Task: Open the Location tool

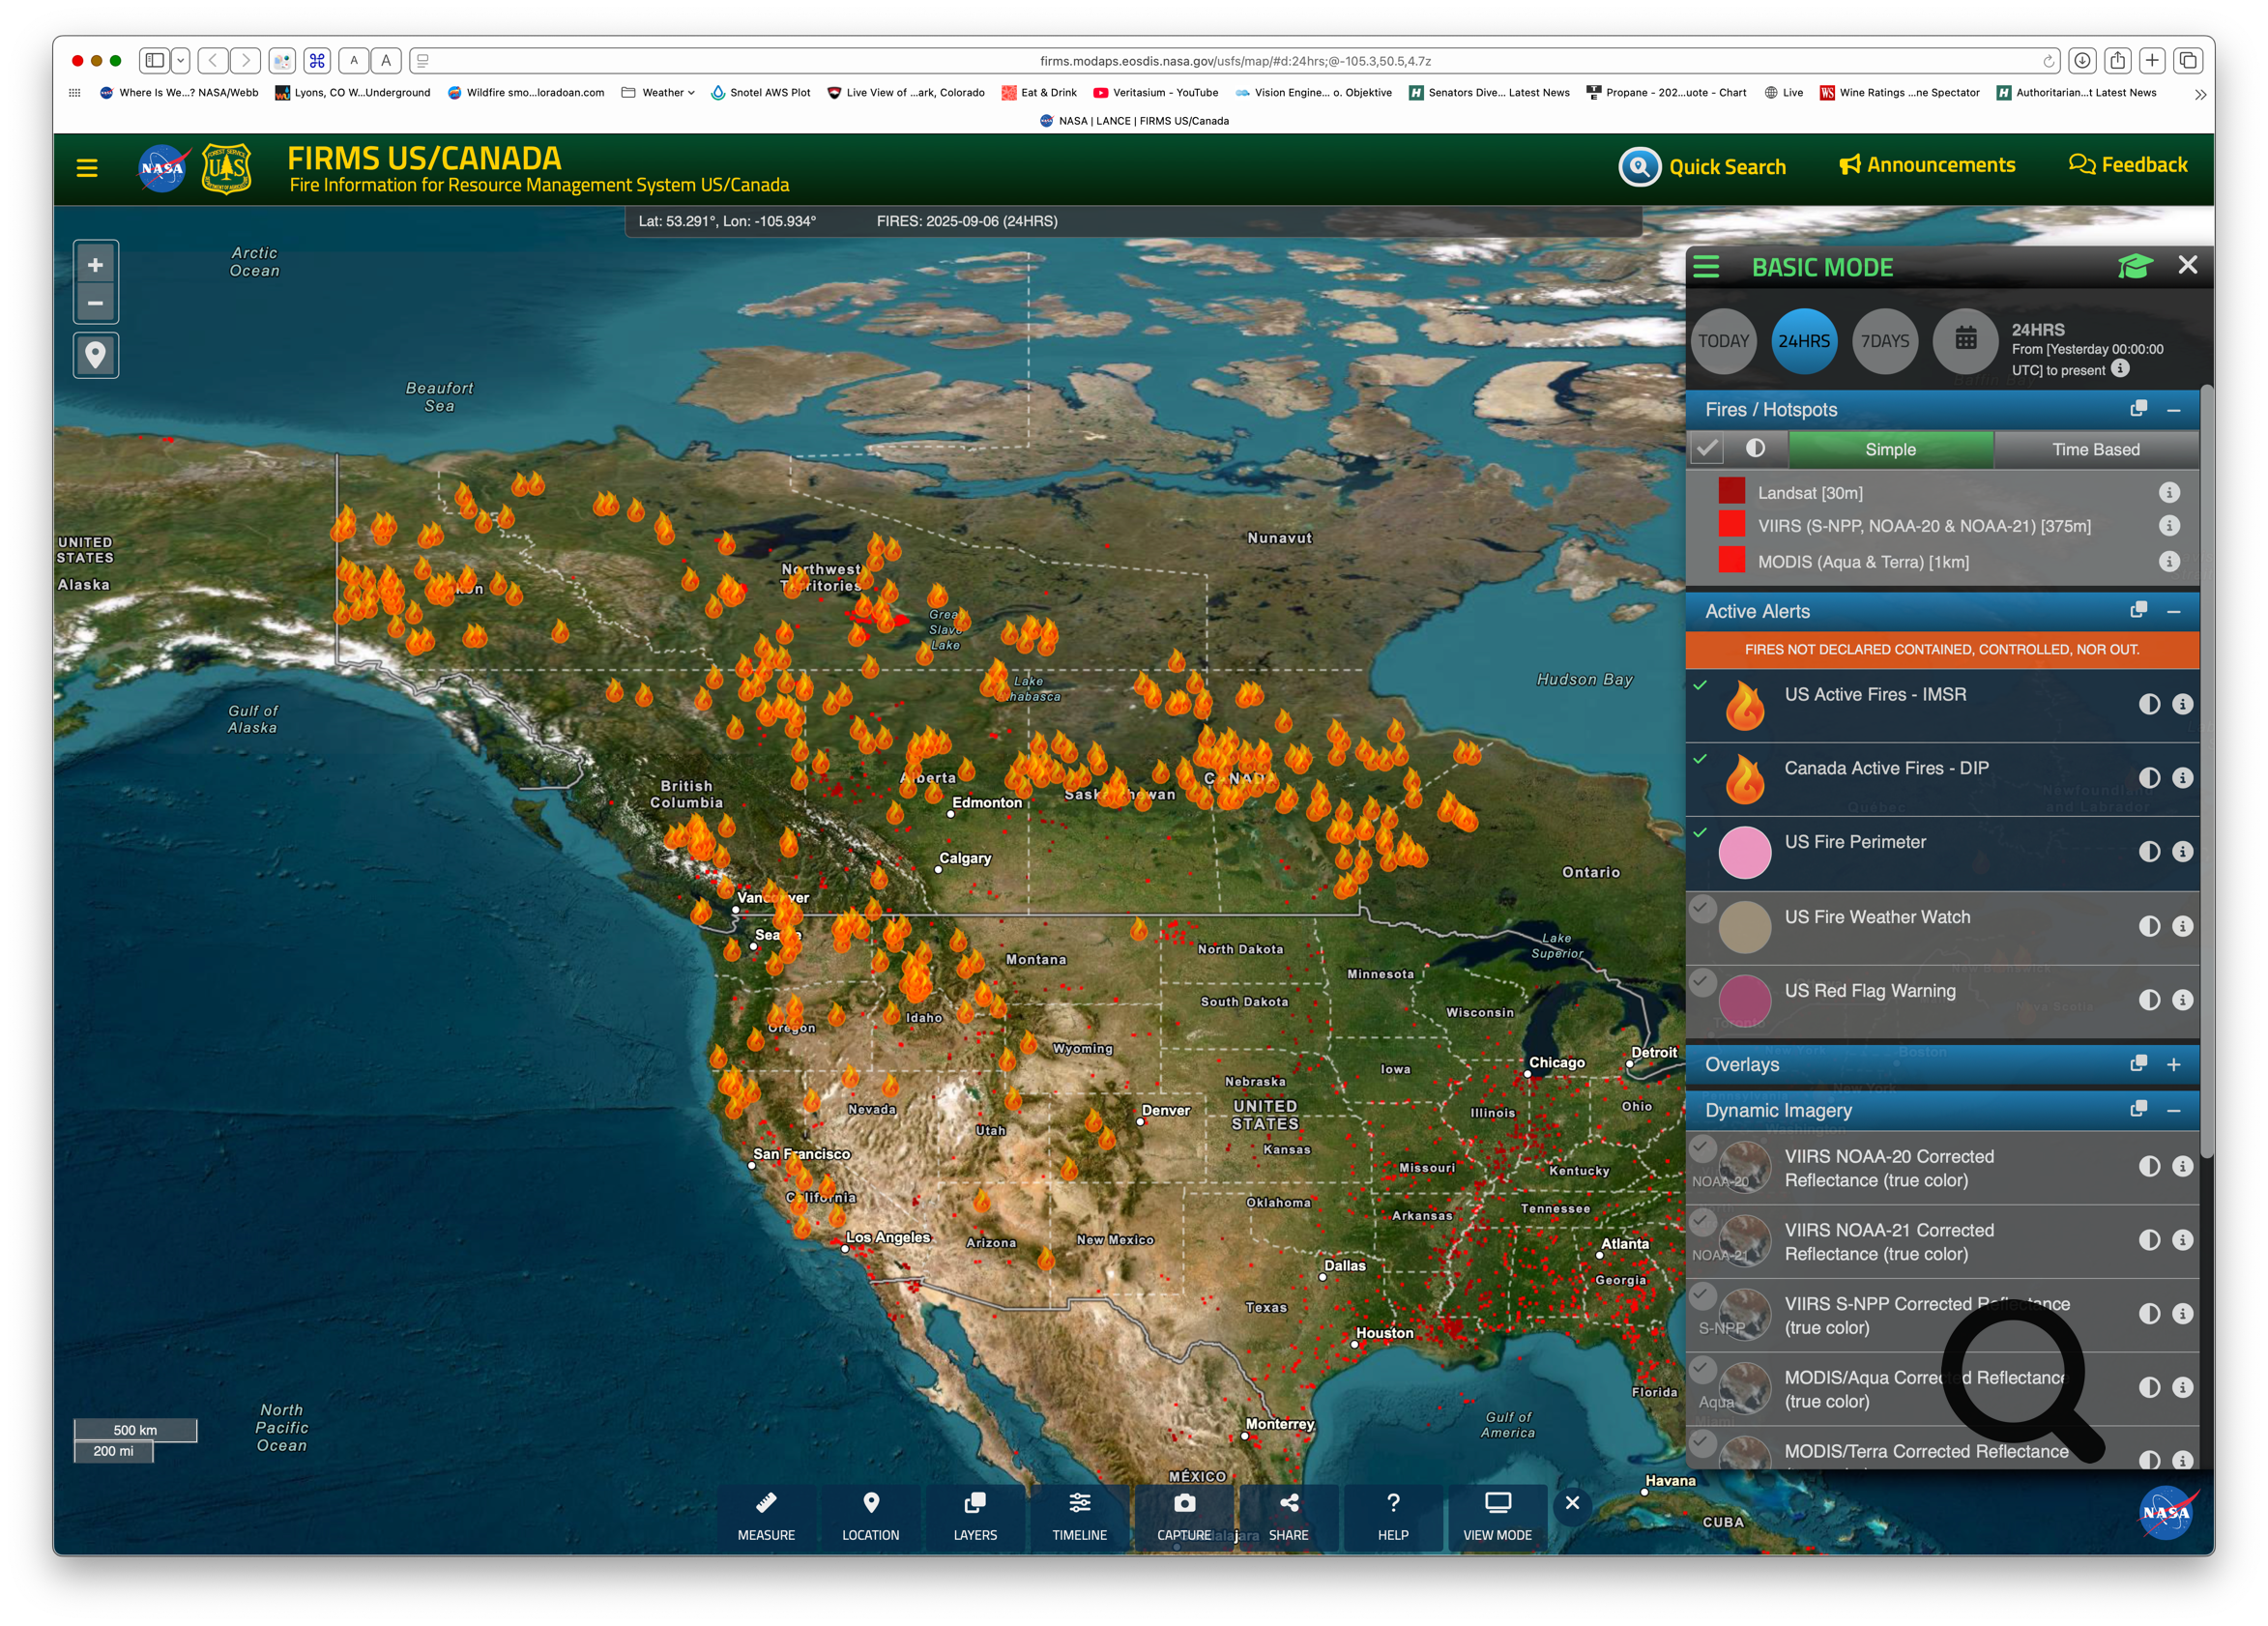Action: coord(870,1516)
